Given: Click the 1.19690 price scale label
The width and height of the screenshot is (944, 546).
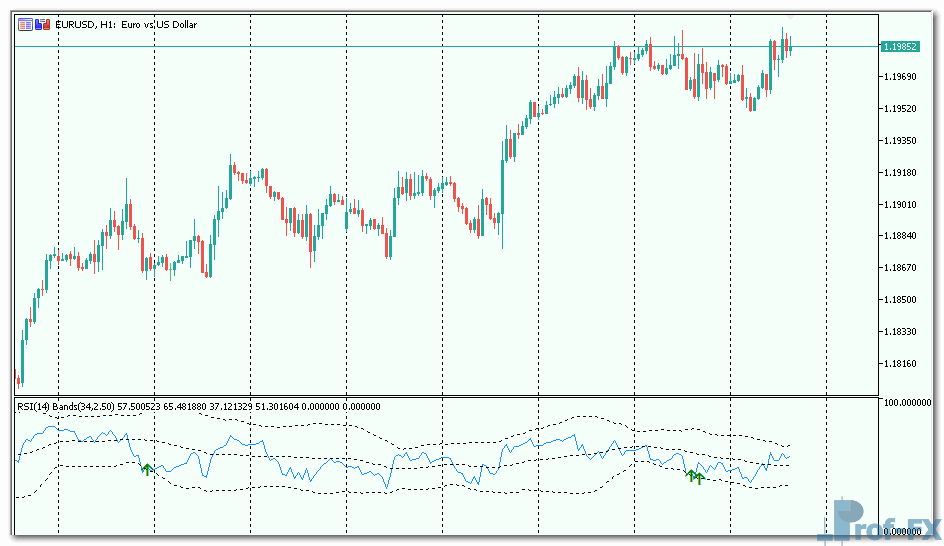Looking at the screenshot, I should 900,77.
